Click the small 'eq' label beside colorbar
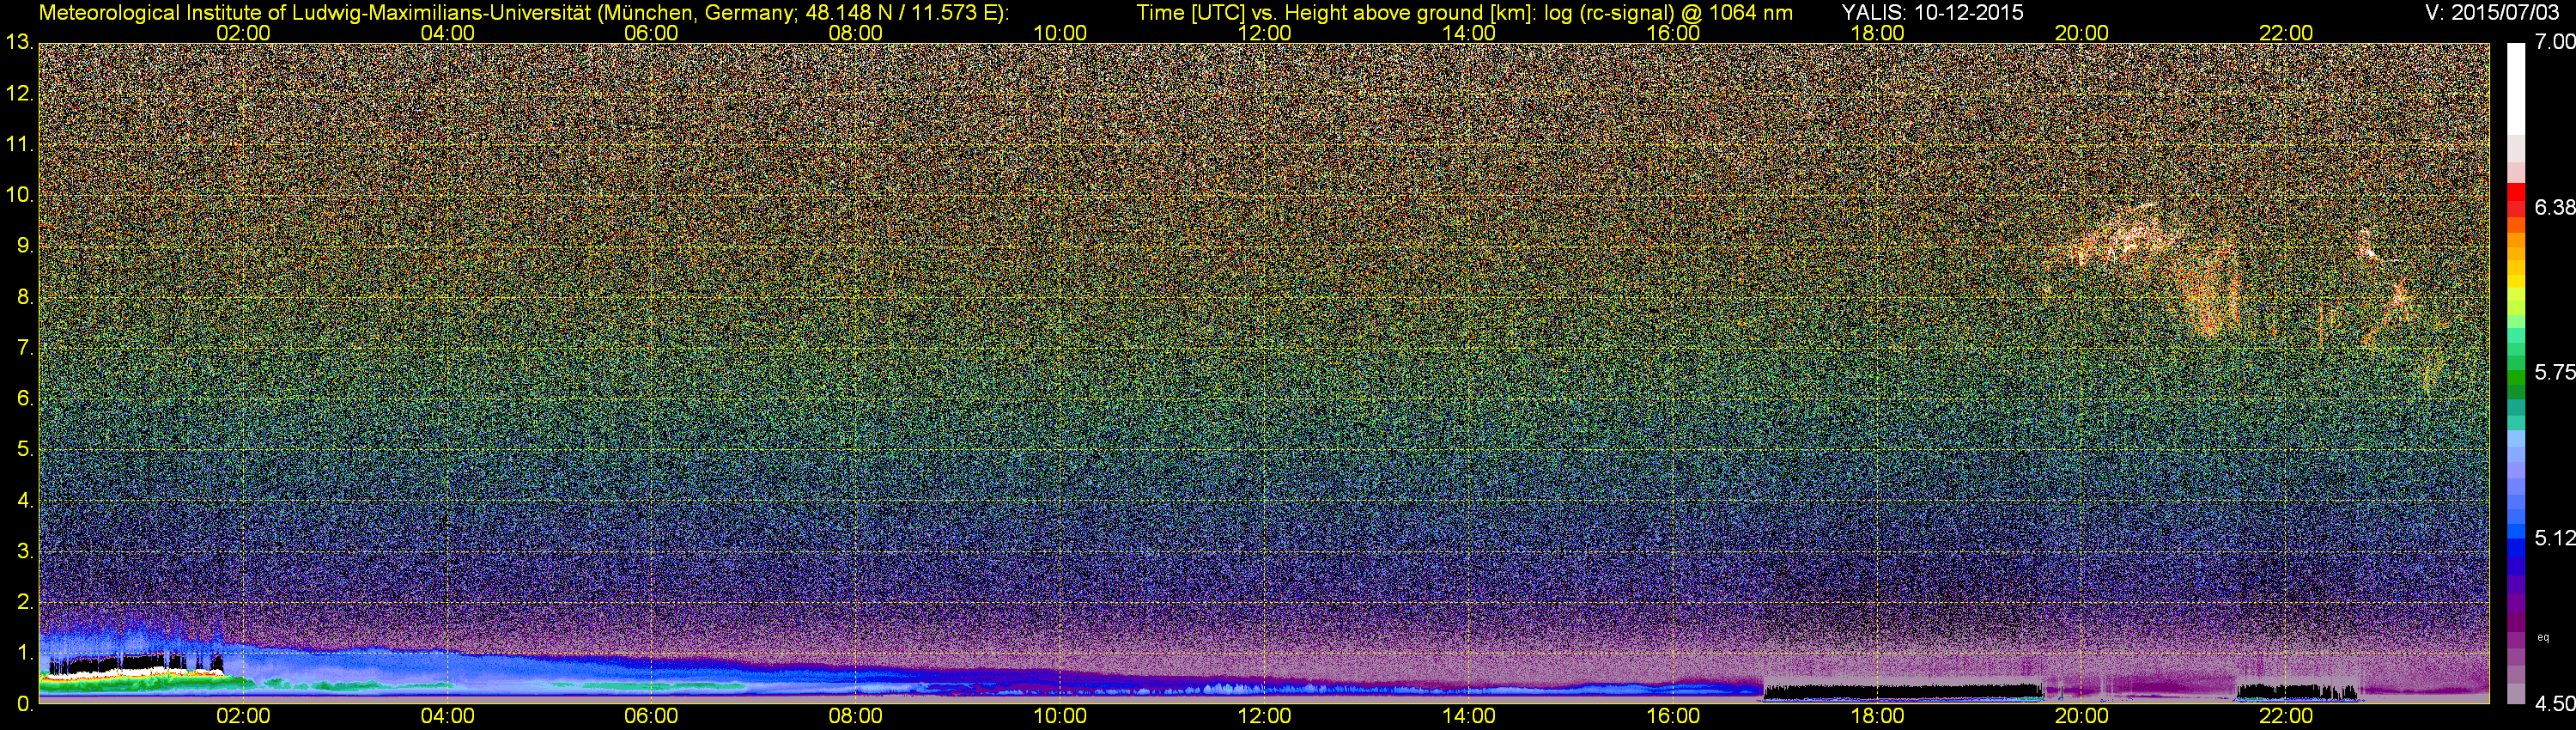Image resolution: width=2576 pixels, height=730 pixels. tap(2543, 637)
